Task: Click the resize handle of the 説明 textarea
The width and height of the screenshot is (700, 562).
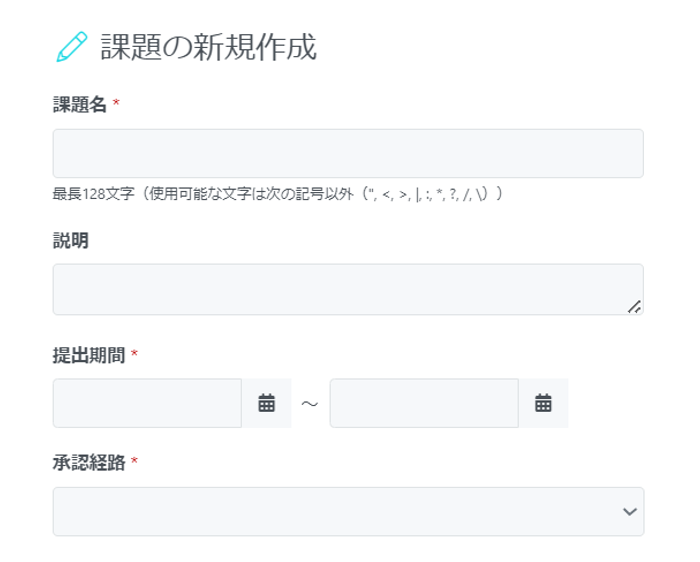Action: point(634,307)
